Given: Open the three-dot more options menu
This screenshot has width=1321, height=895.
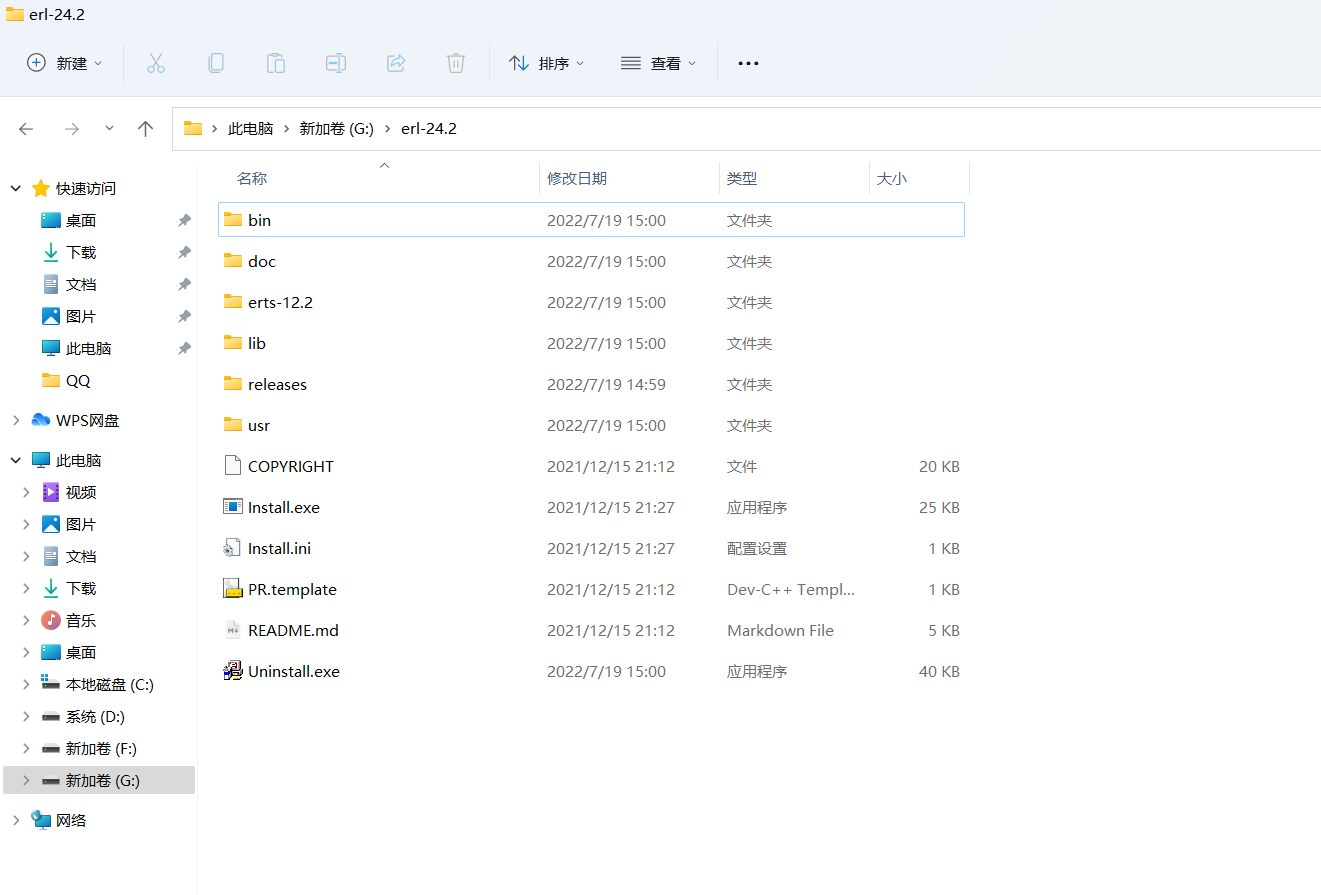Looking at the screenshot, I should click(748, 63).
